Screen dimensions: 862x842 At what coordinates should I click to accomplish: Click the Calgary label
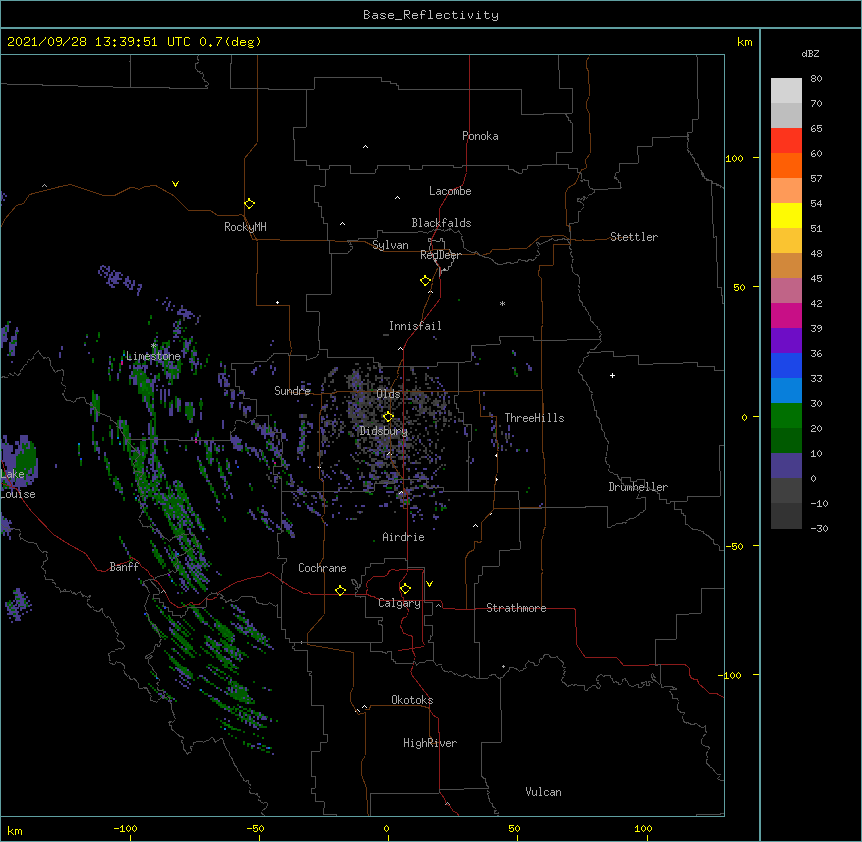tap(399, 603)
